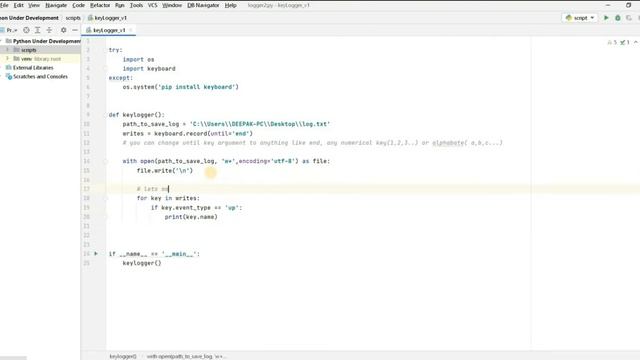This screenshot has height=360, width=640.
Task: Open the File menu
Action: [4, 5]
